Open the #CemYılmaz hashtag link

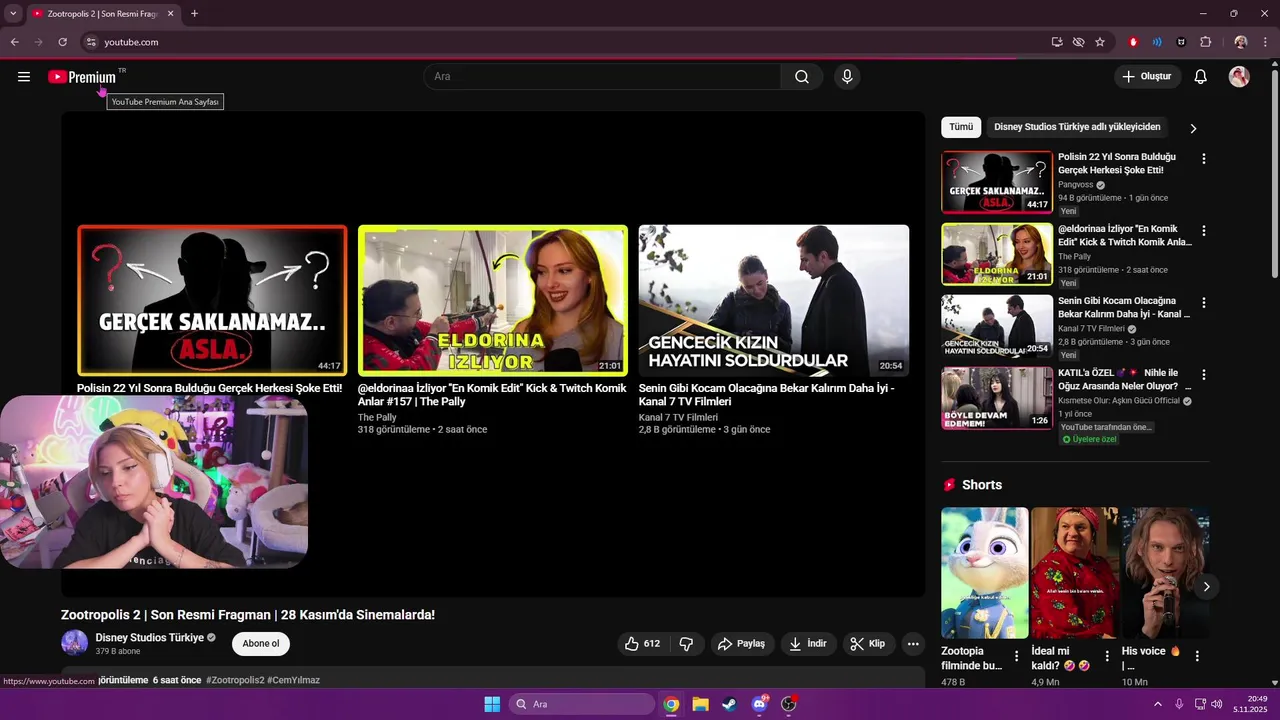pyautogui.click(x=293, y=680)
